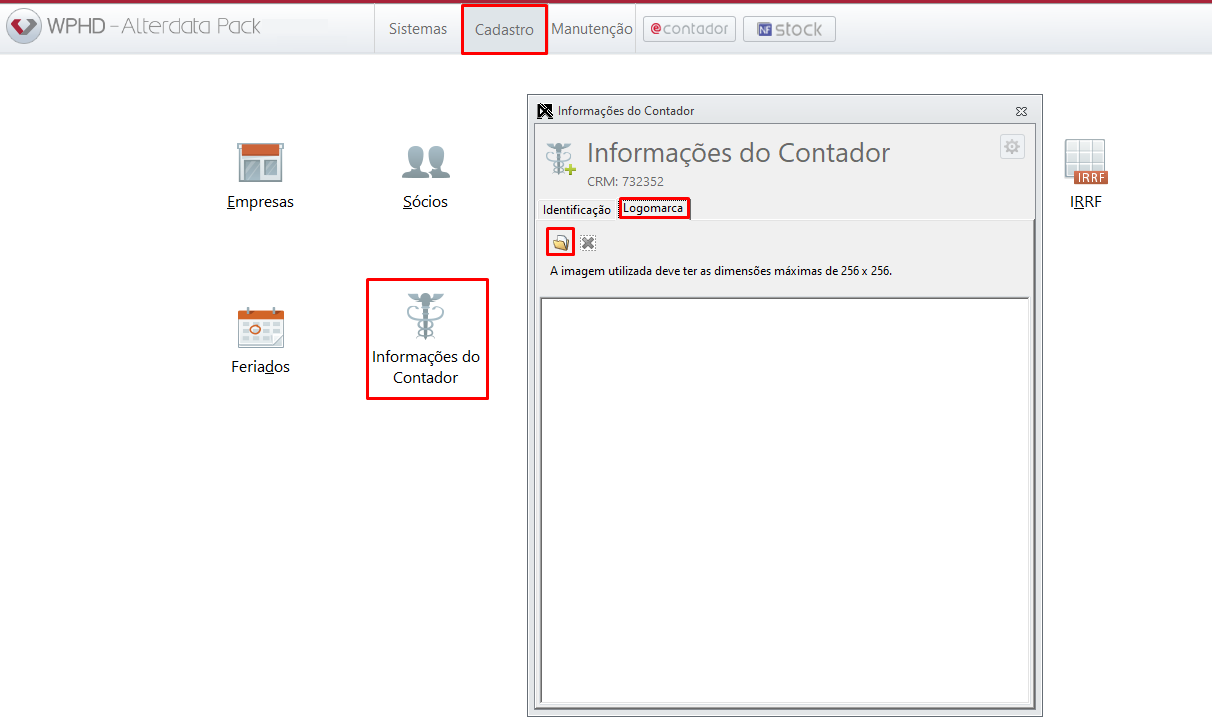Click the empty logo image preview area
Image resolution: width=1212 pixels, height=727 pixels.
[785, 500]
